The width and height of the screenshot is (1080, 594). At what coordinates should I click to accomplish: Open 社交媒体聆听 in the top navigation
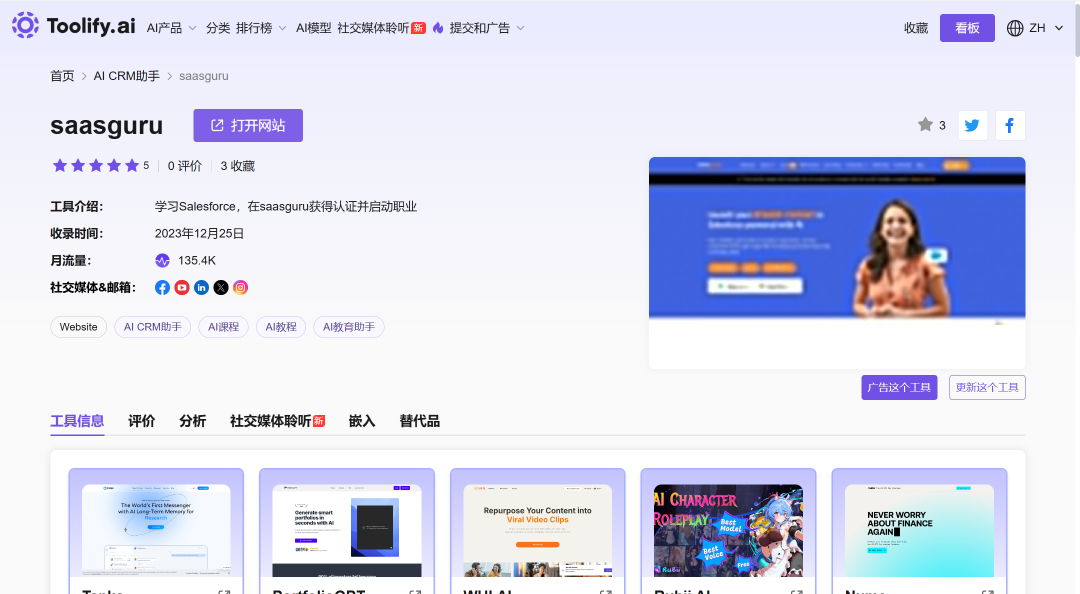click(x=381, y=28)
